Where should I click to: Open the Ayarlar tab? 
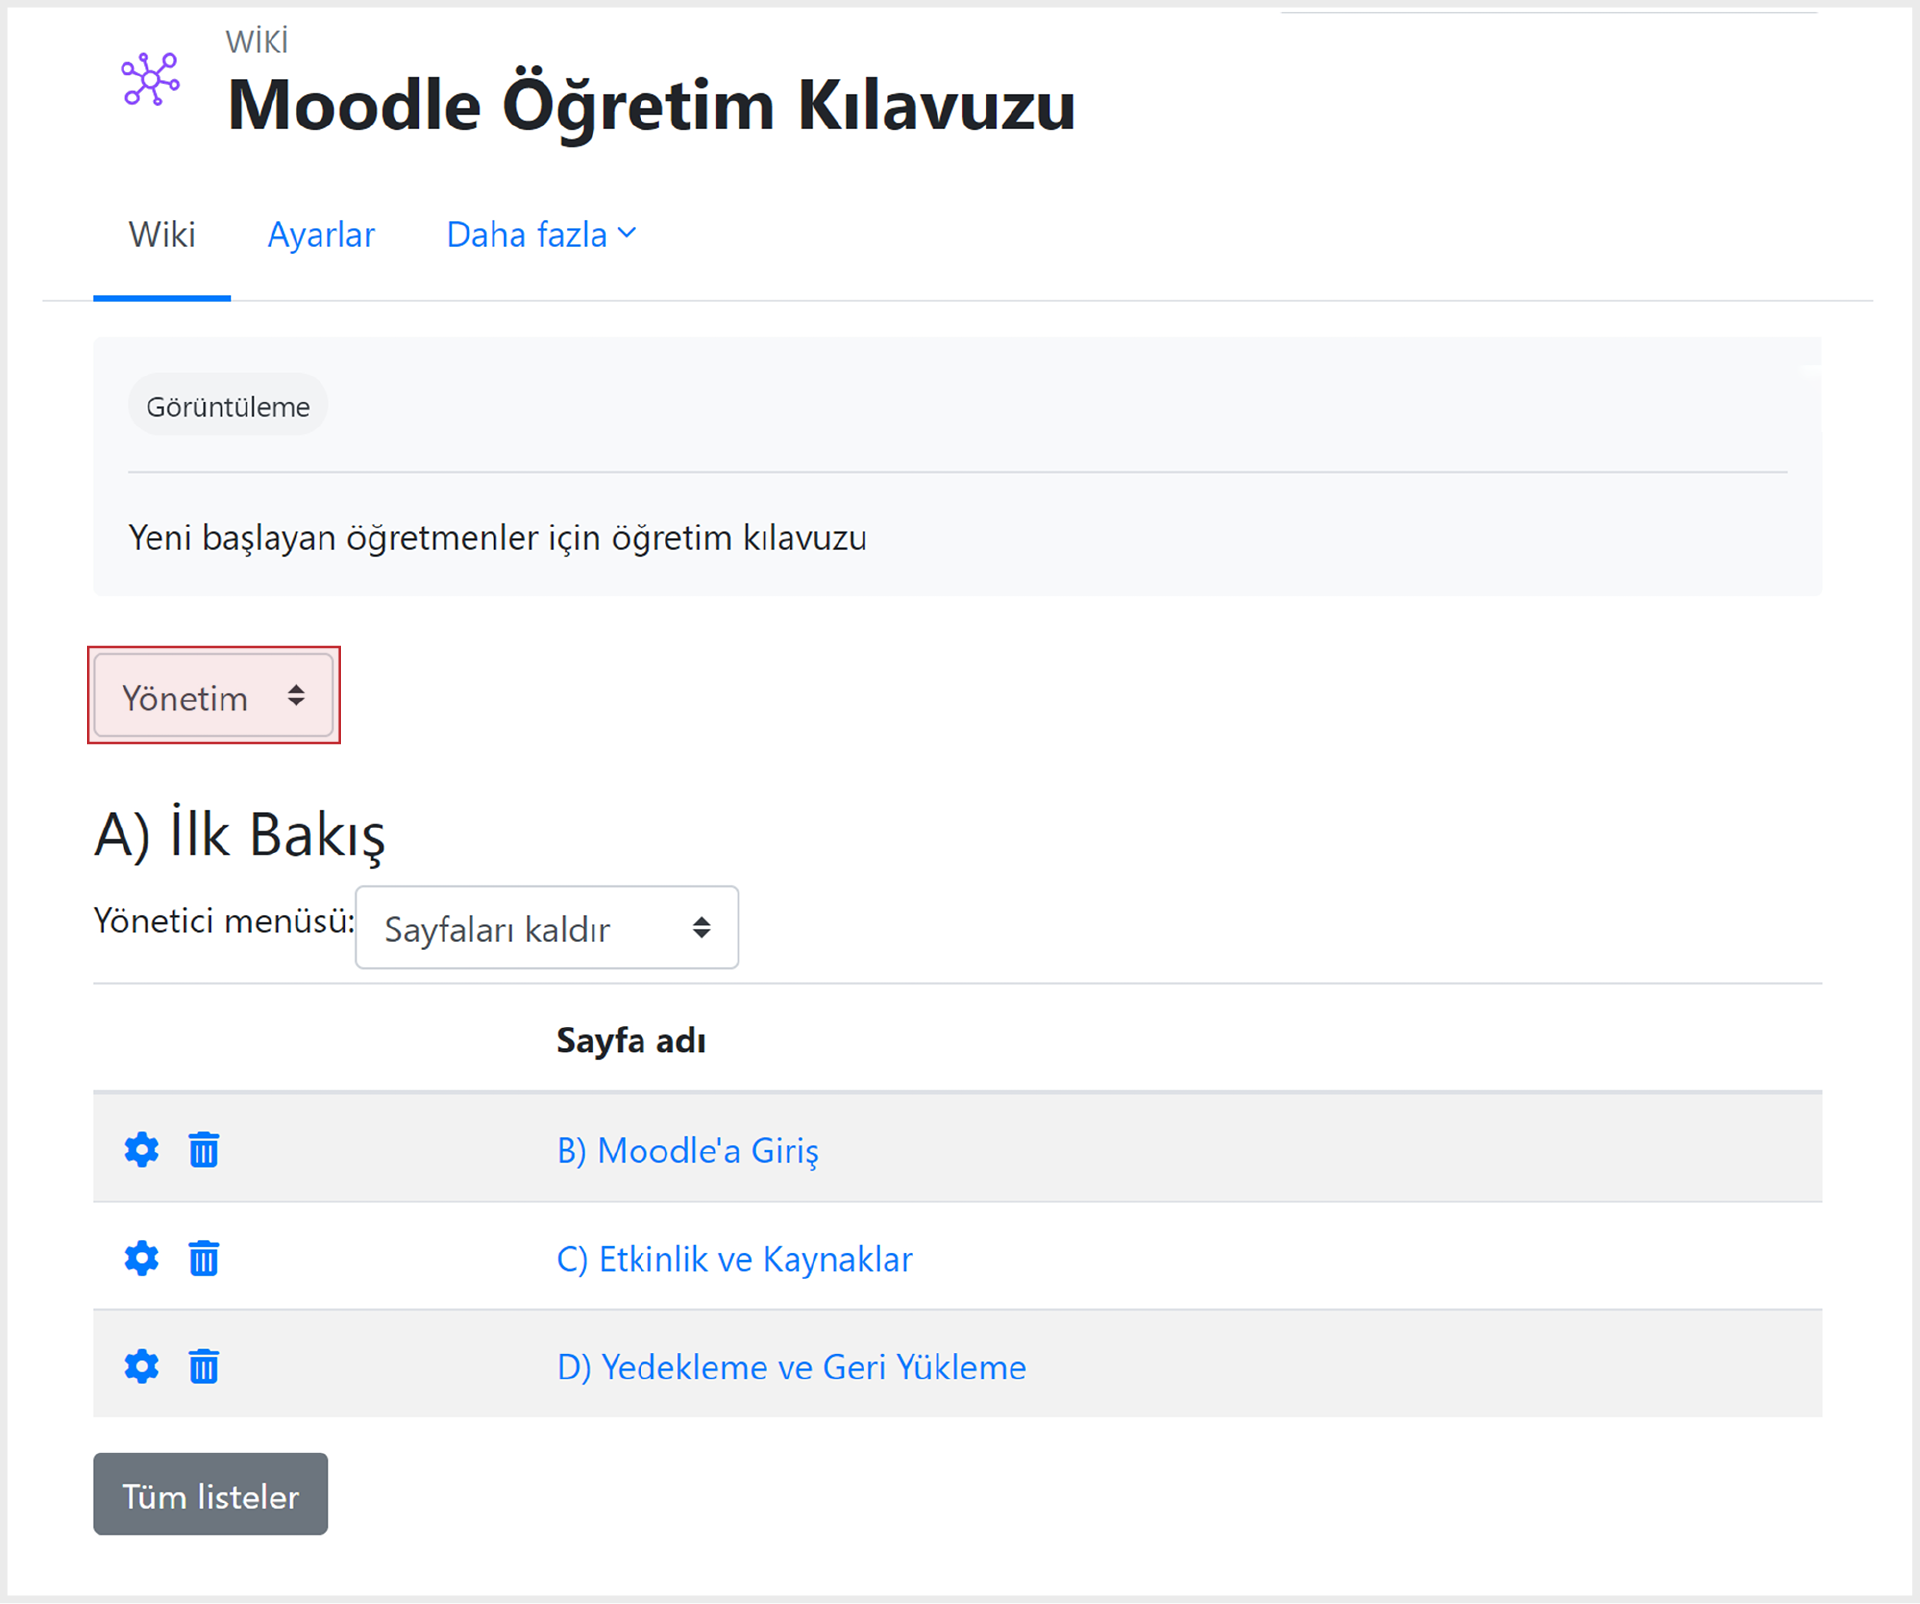tap(321, 235)
